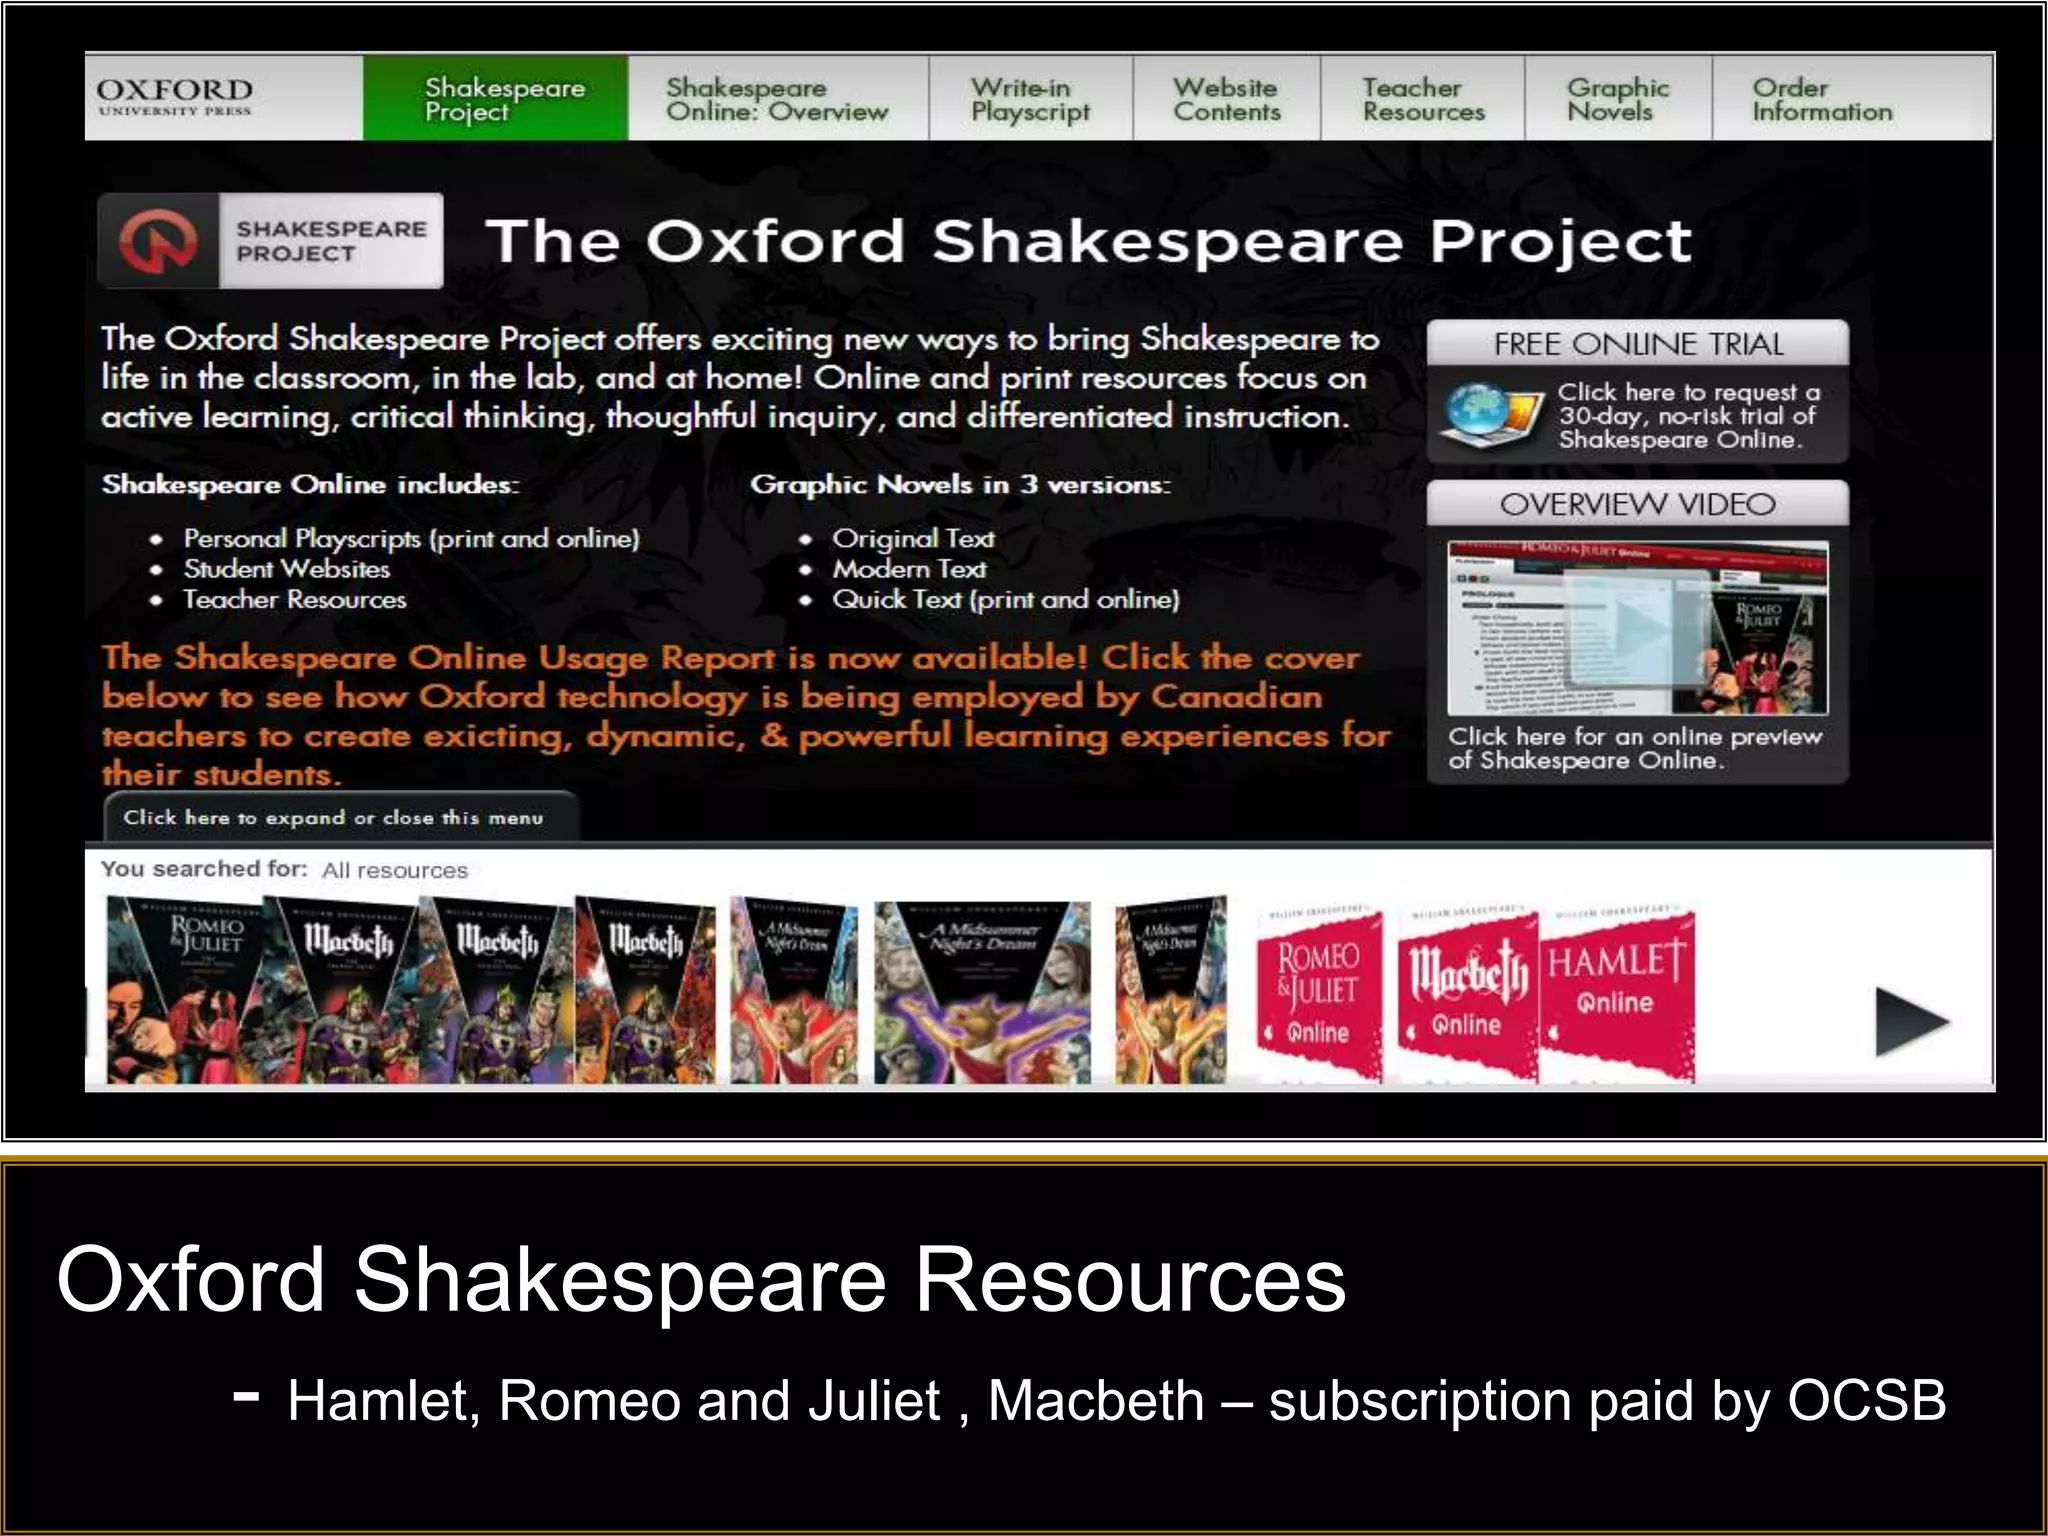Click the "Oxford Shakespeare Resources" slide title
Screen dimensions: 2048x1536
pyautogui.click(x=701, y=1279)
